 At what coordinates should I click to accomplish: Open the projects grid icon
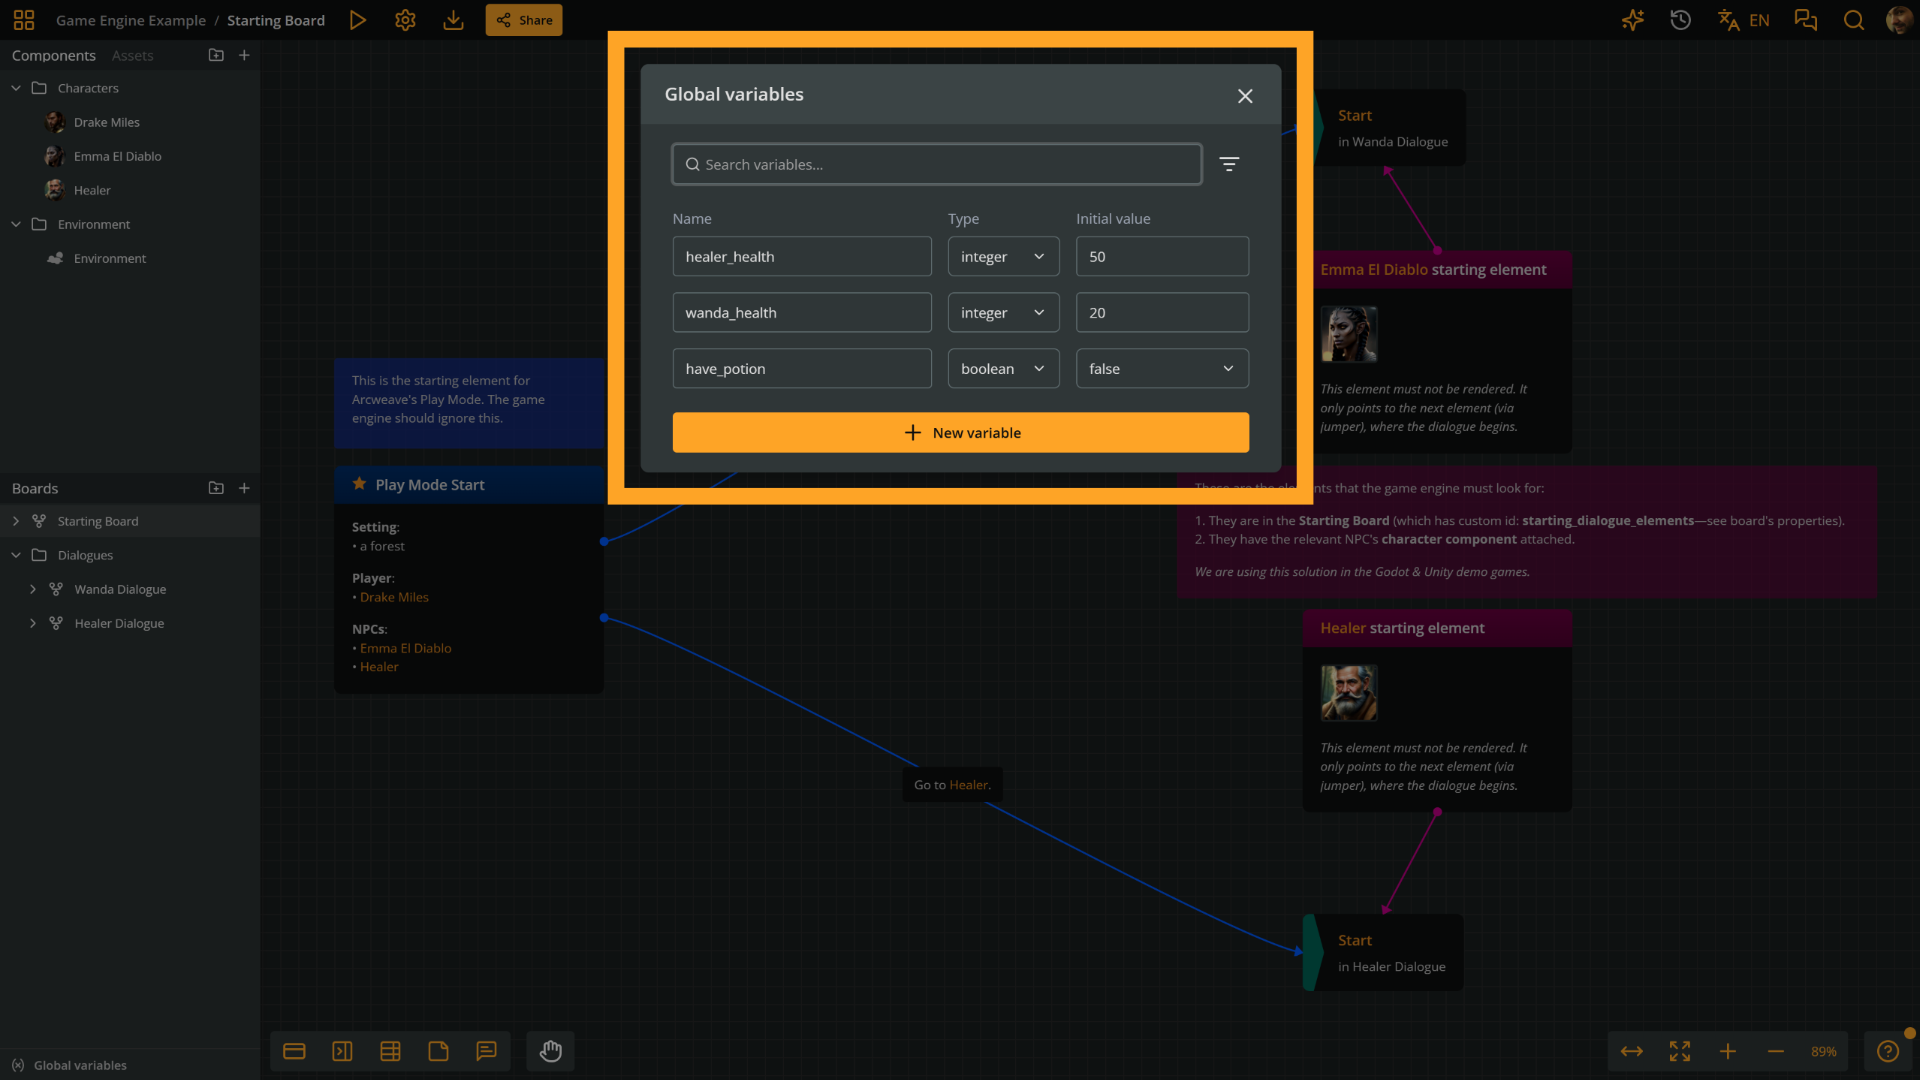(x=24, y=20)
